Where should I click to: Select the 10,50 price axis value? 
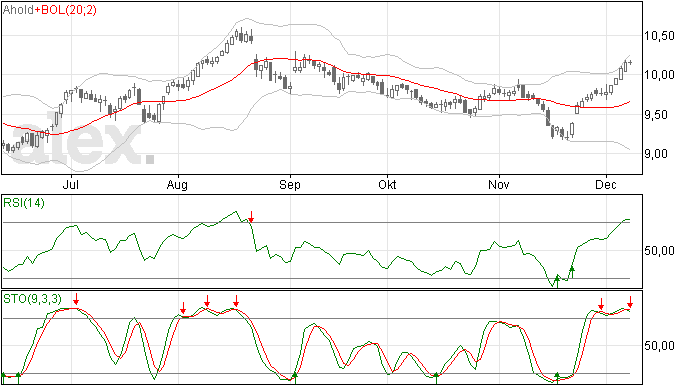[x=659, y=36]
